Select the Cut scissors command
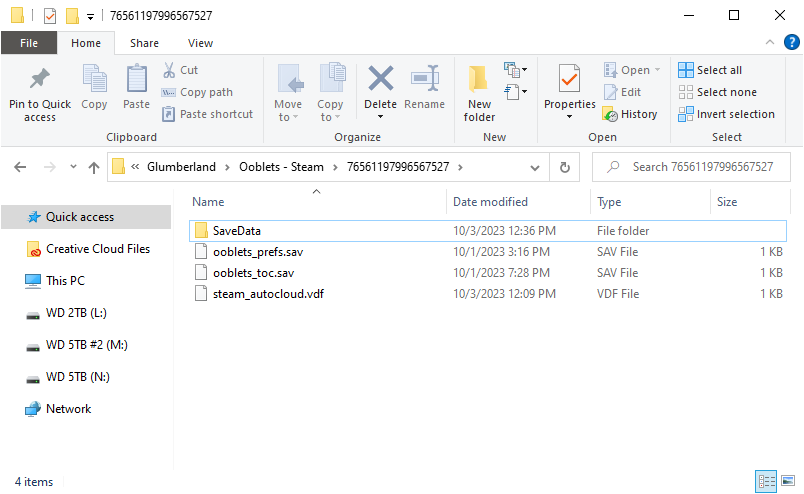 181,70
